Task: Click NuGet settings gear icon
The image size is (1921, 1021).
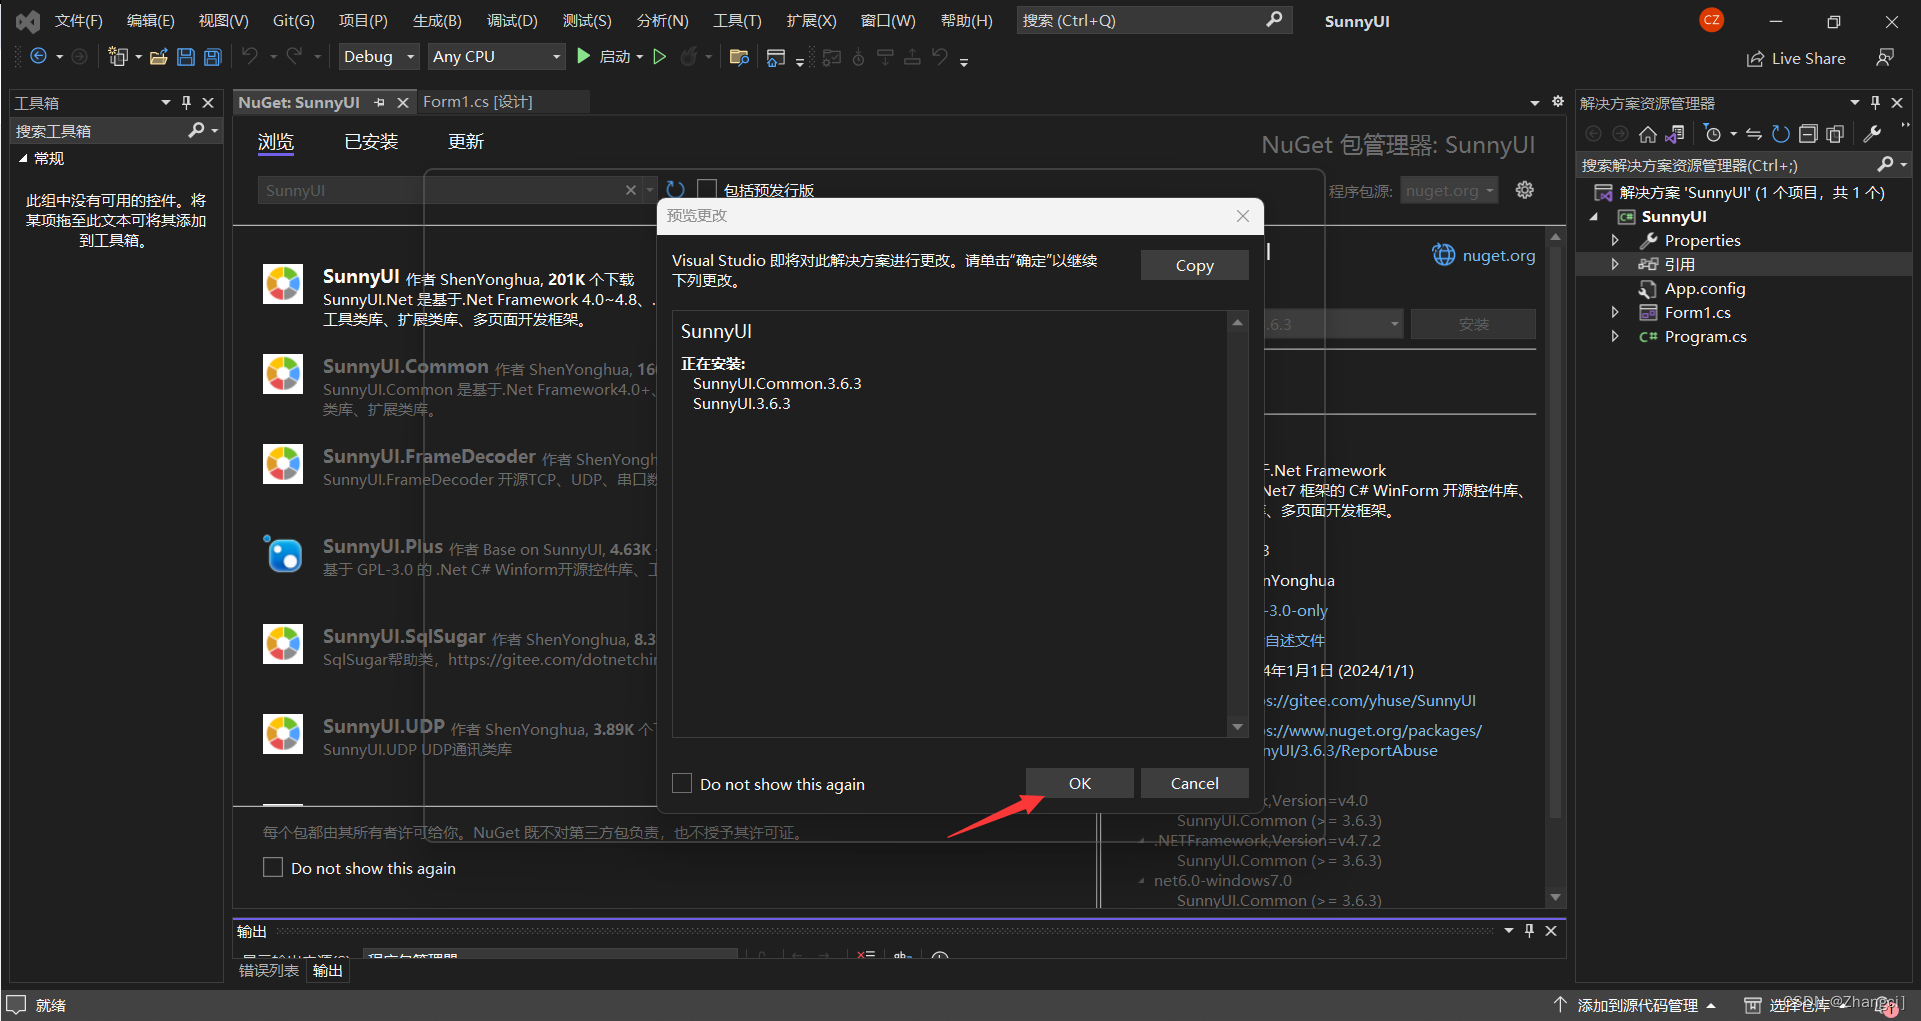Action: pyautogui.click(x=1525, y=190)
